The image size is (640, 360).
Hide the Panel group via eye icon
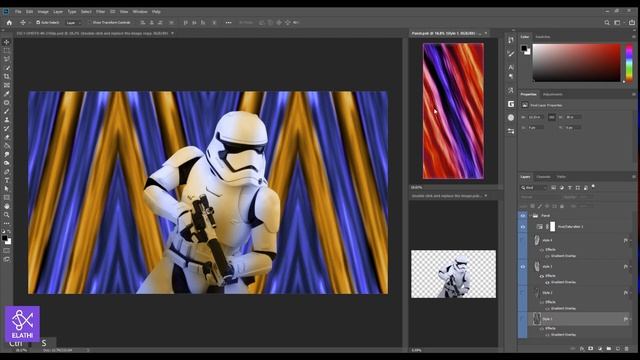pos(522,216)
